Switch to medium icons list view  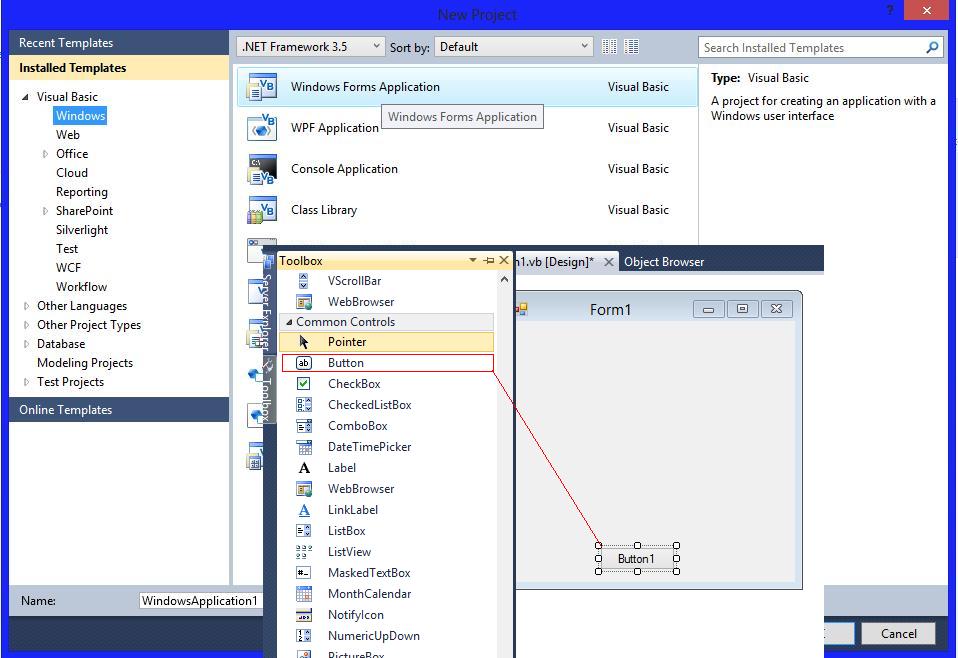631,46
